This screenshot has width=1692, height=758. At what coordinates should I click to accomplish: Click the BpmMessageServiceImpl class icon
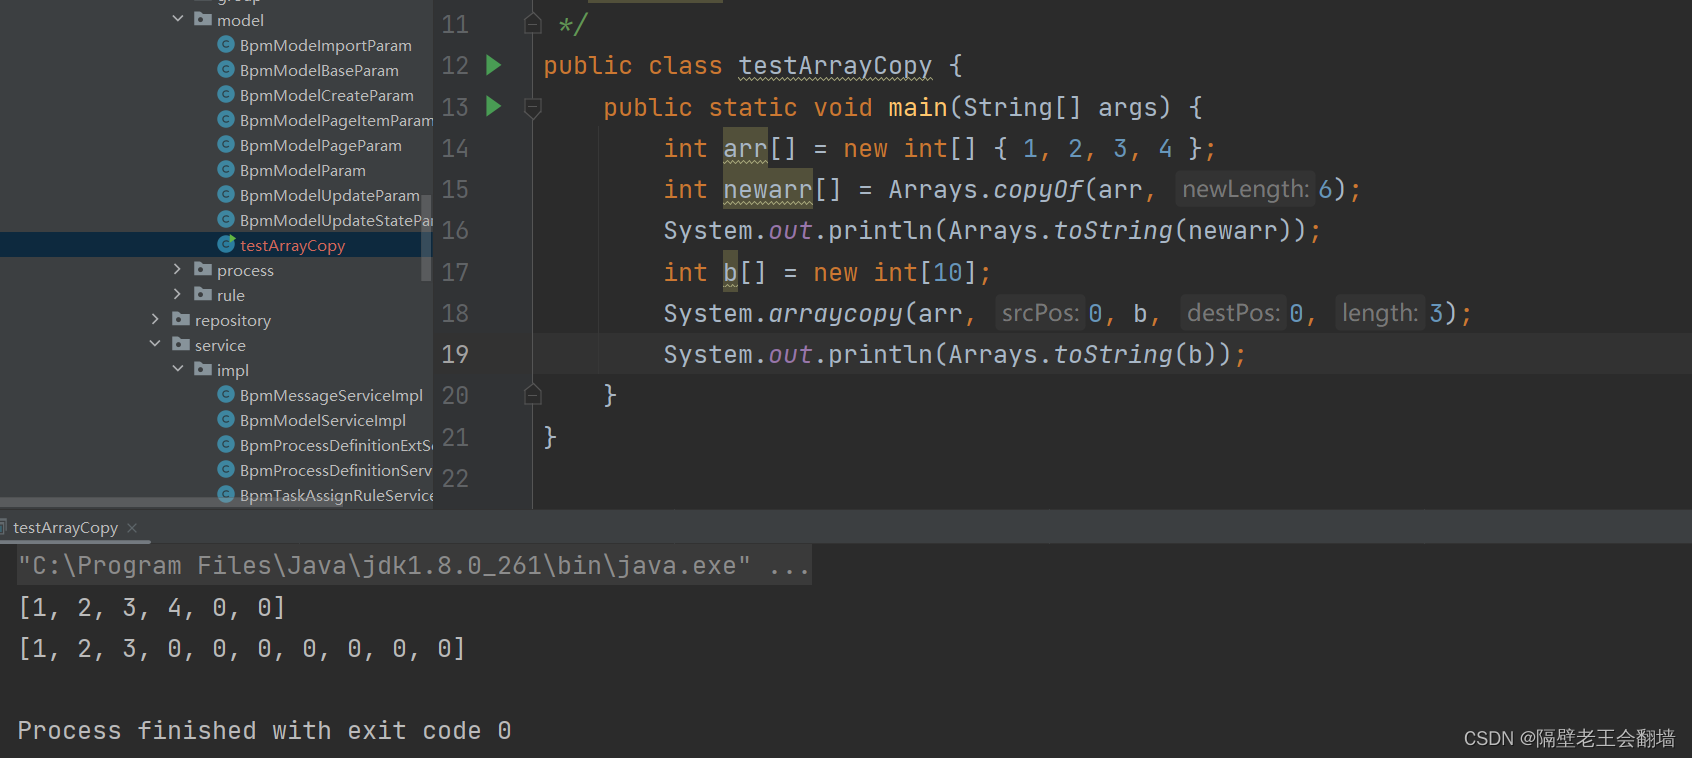(226, 394)
